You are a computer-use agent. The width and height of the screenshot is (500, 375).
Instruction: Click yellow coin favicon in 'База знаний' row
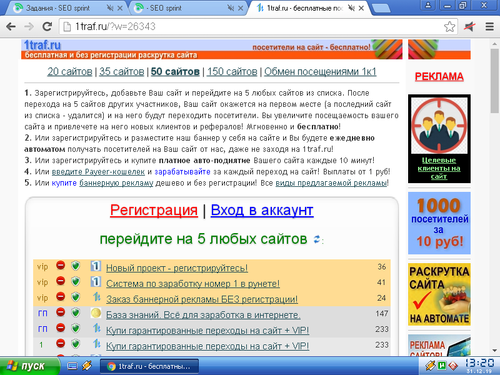click(x=96, y=313)
